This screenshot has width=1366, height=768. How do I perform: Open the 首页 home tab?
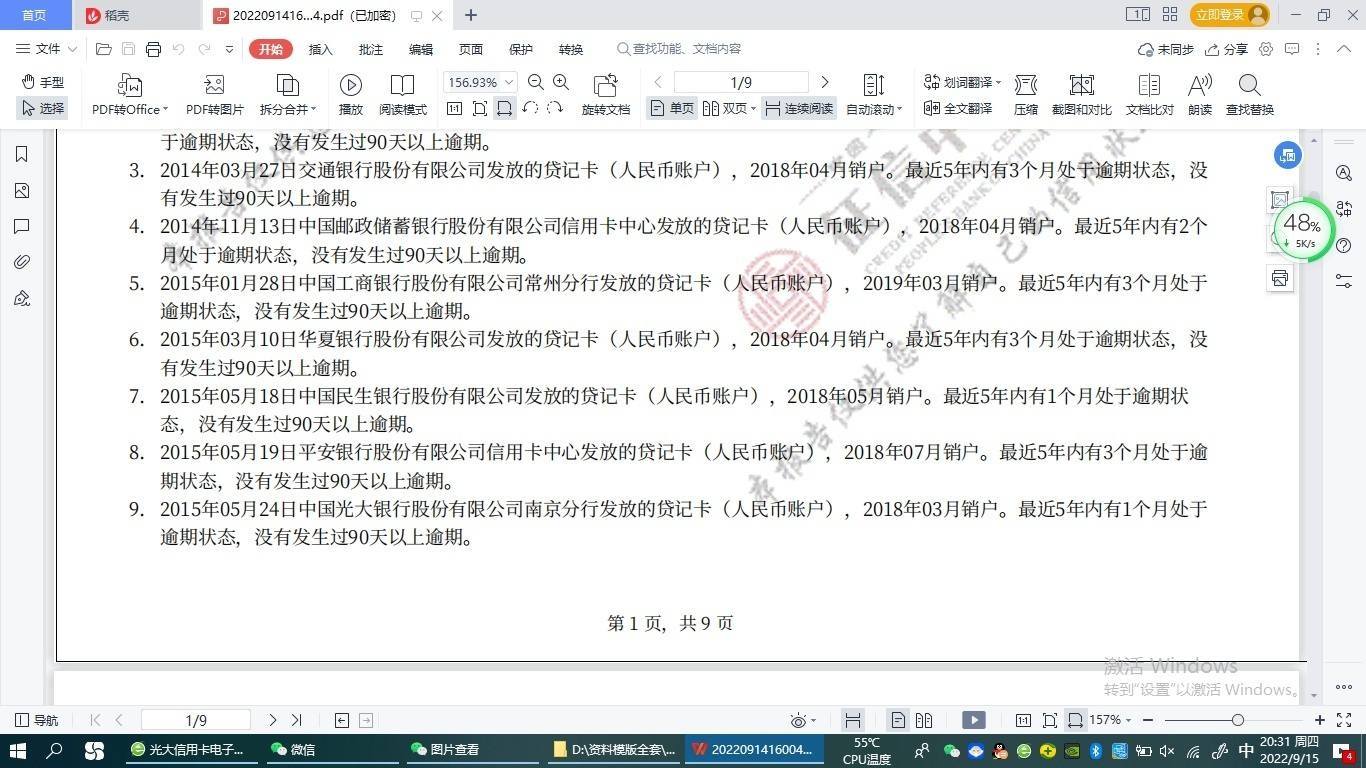[x=34, y=15]
